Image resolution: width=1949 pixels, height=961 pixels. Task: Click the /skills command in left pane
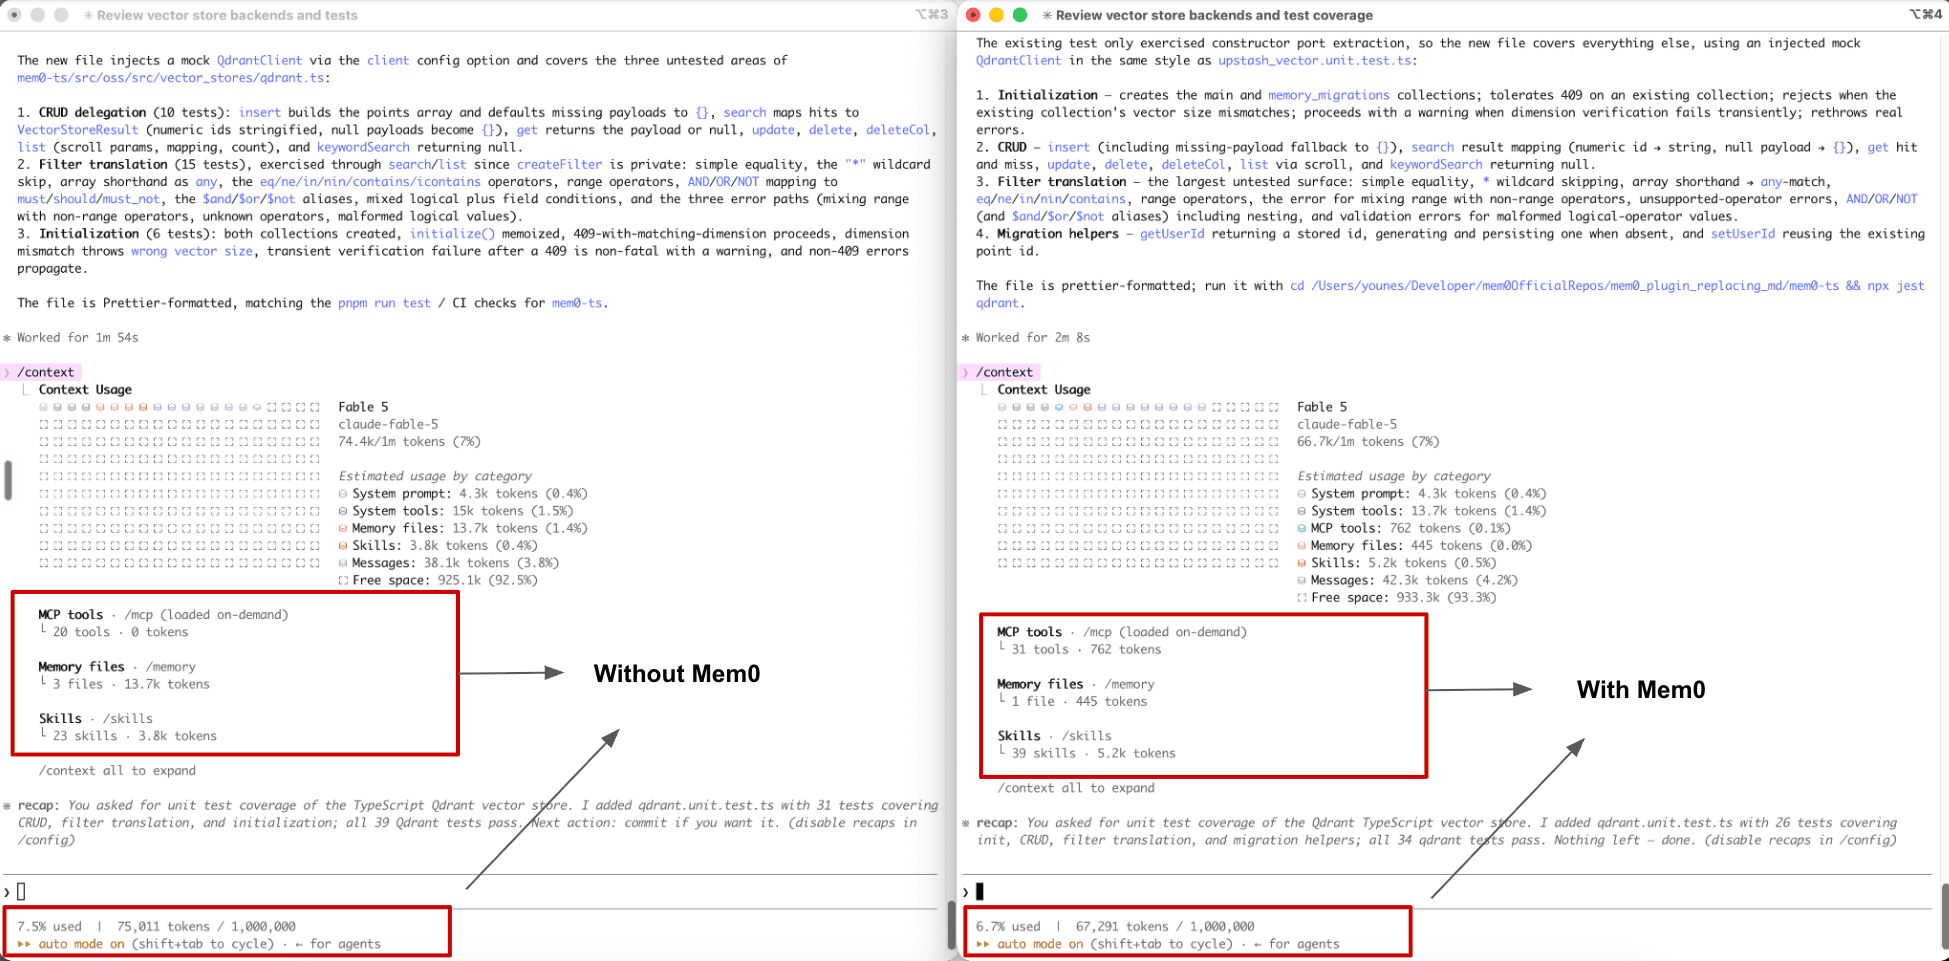(128, 719)
